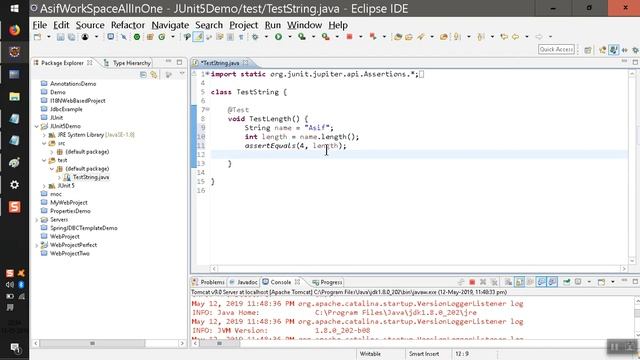Click the Clear Console icon

pyautogui.click(x=508, y=282)
